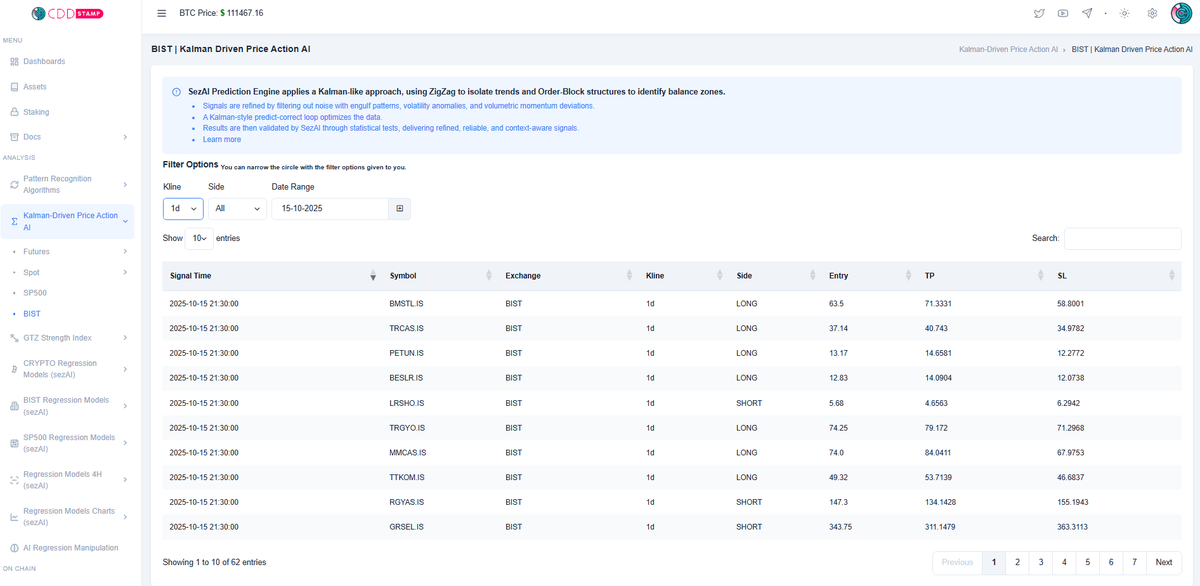
Task: Expand the Futures submenu chevron
Action: [125, 252]
